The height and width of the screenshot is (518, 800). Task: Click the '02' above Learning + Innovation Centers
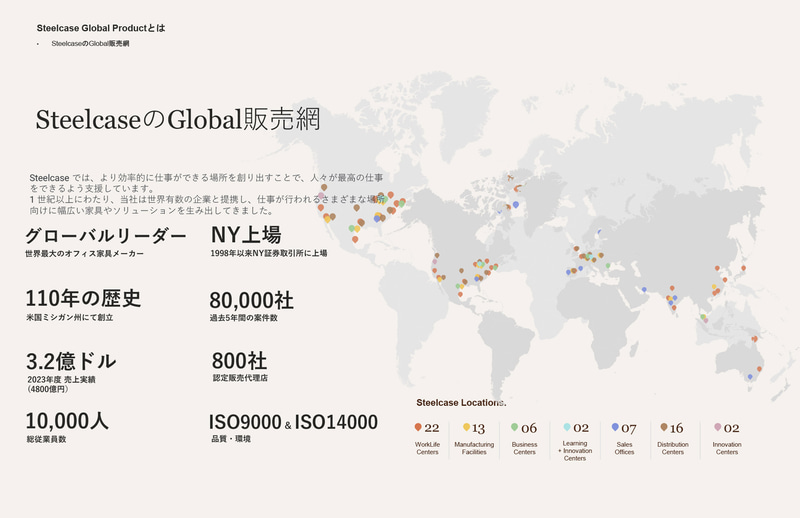pyautogui.click(x=581, y=428)
